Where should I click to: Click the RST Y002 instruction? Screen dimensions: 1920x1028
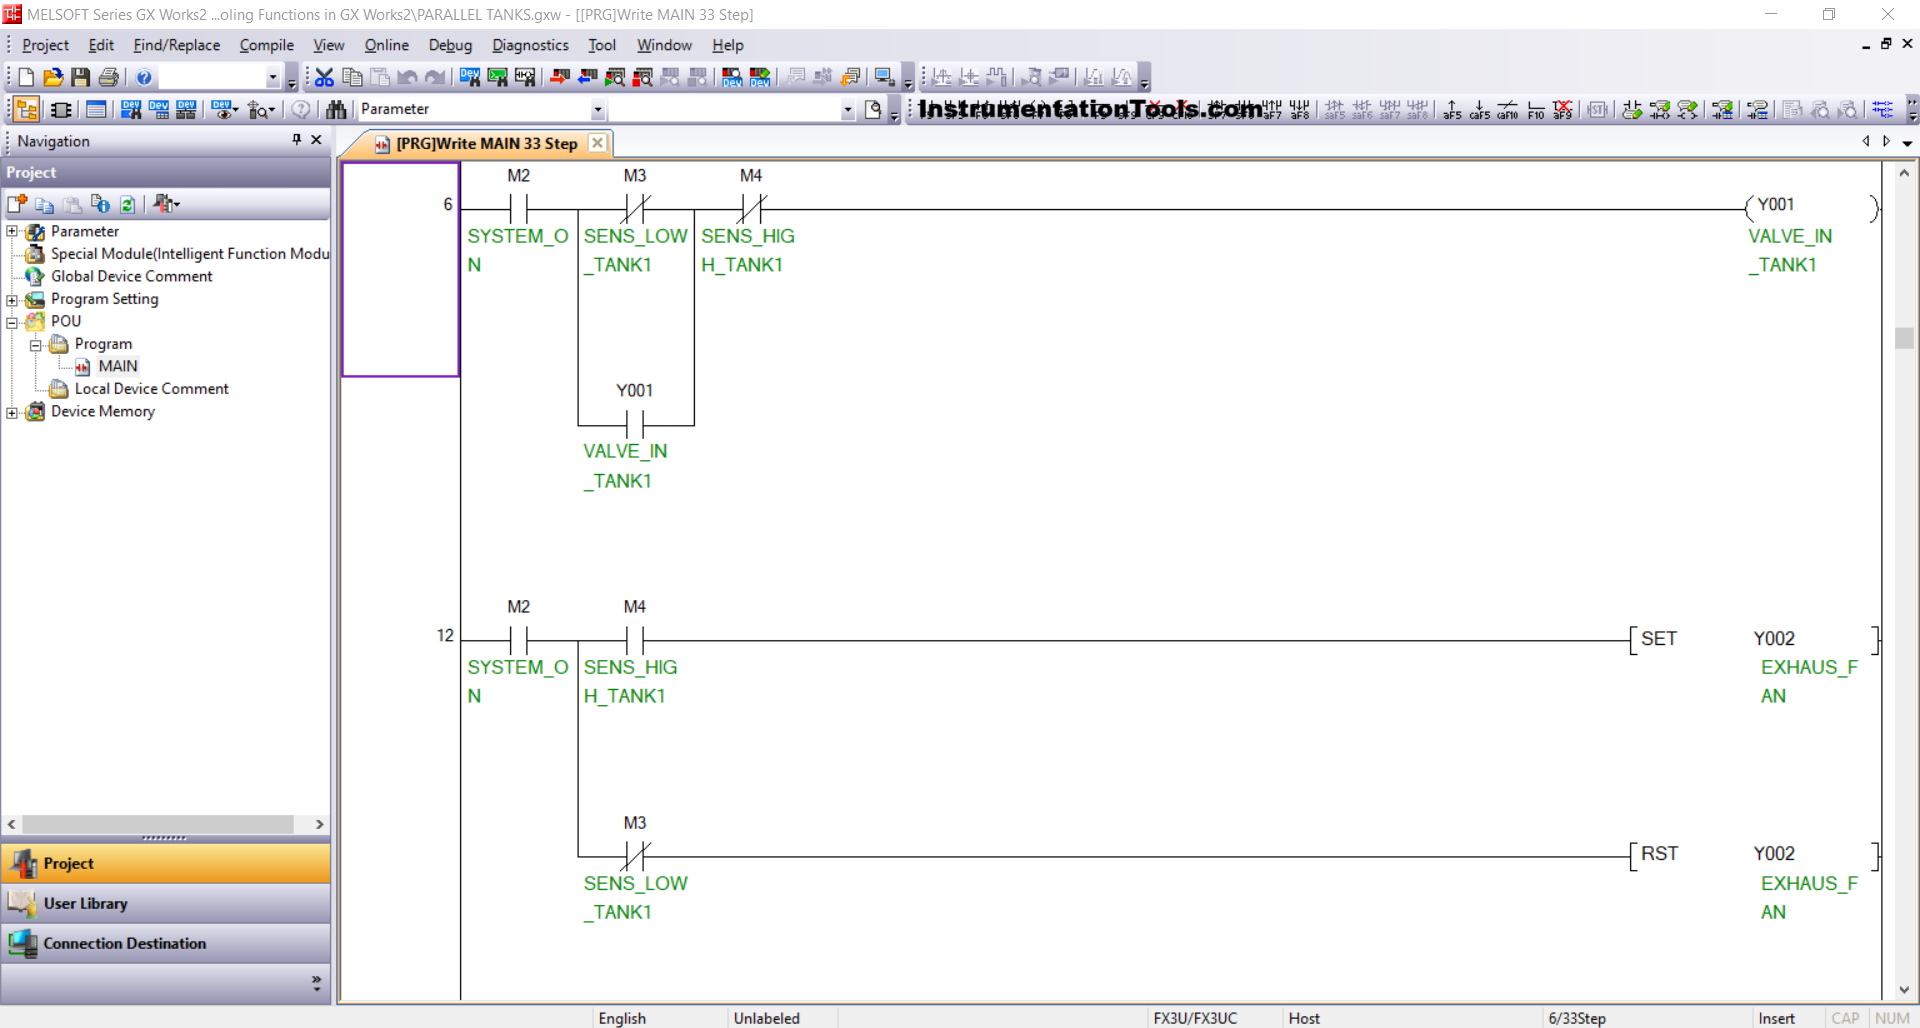pos(1754,854)
